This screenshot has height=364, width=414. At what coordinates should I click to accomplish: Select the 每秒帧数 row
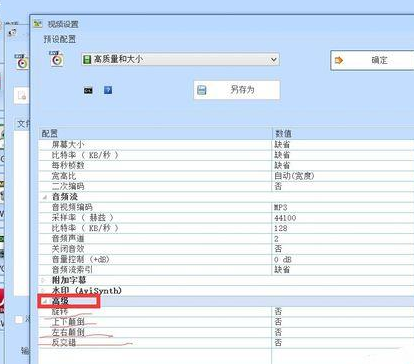226,165
